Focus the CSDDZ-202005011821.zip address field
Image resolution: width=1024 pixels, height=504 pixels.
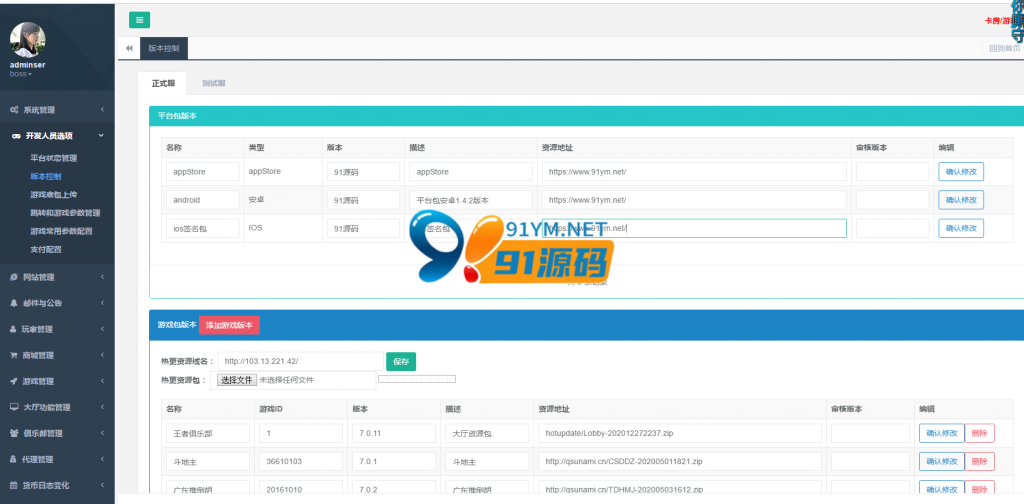click(x=680, y=461)
